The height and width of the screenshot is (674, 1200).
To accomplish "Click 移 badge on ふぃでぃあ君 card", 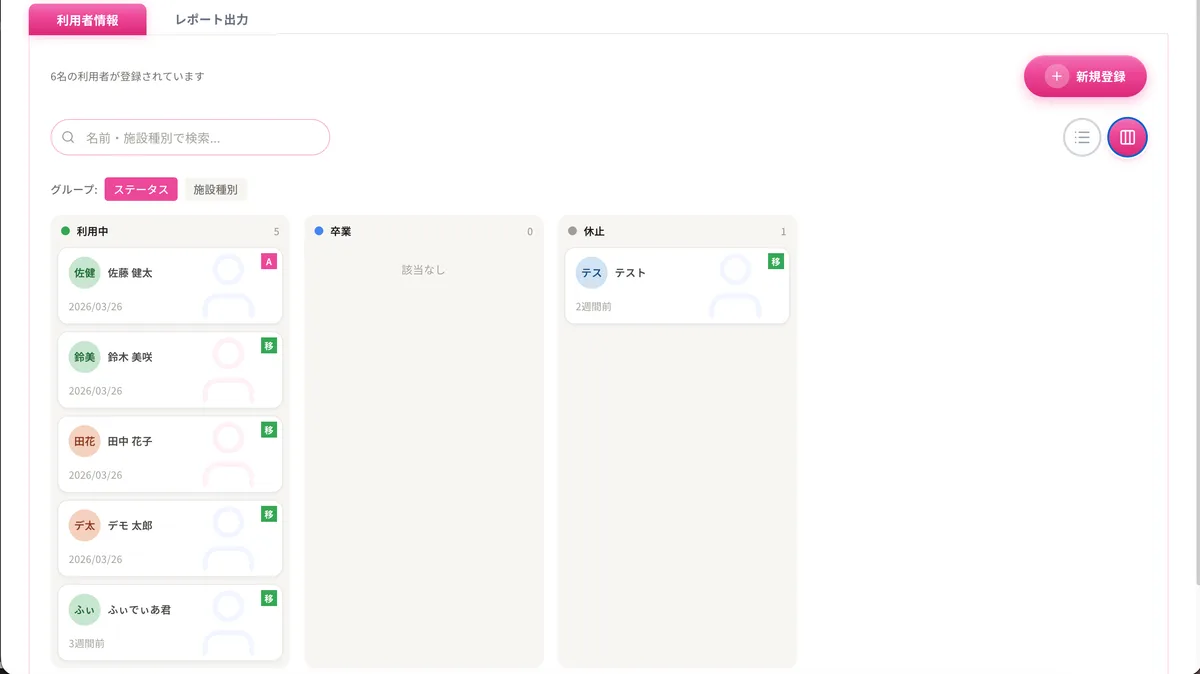I will pos(268,598).
